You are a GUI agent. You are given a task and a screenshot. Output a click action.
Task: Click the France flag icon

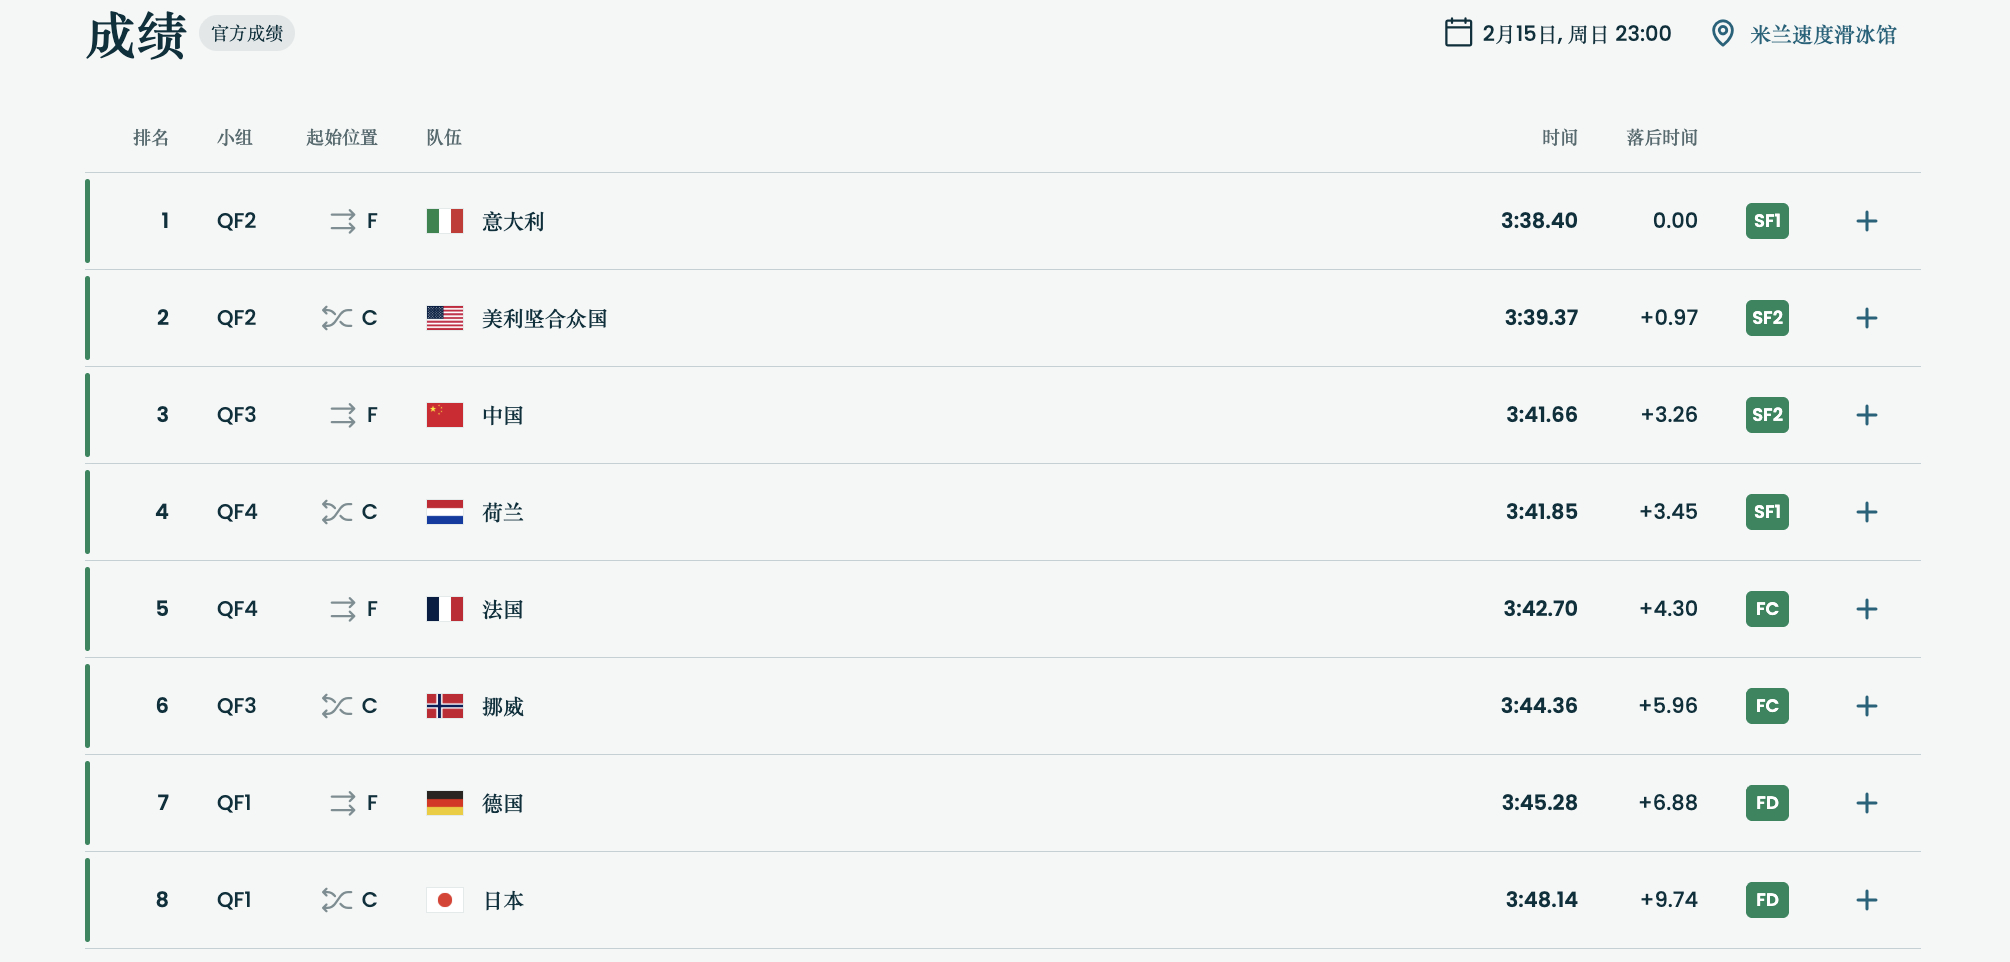point(444,609)
